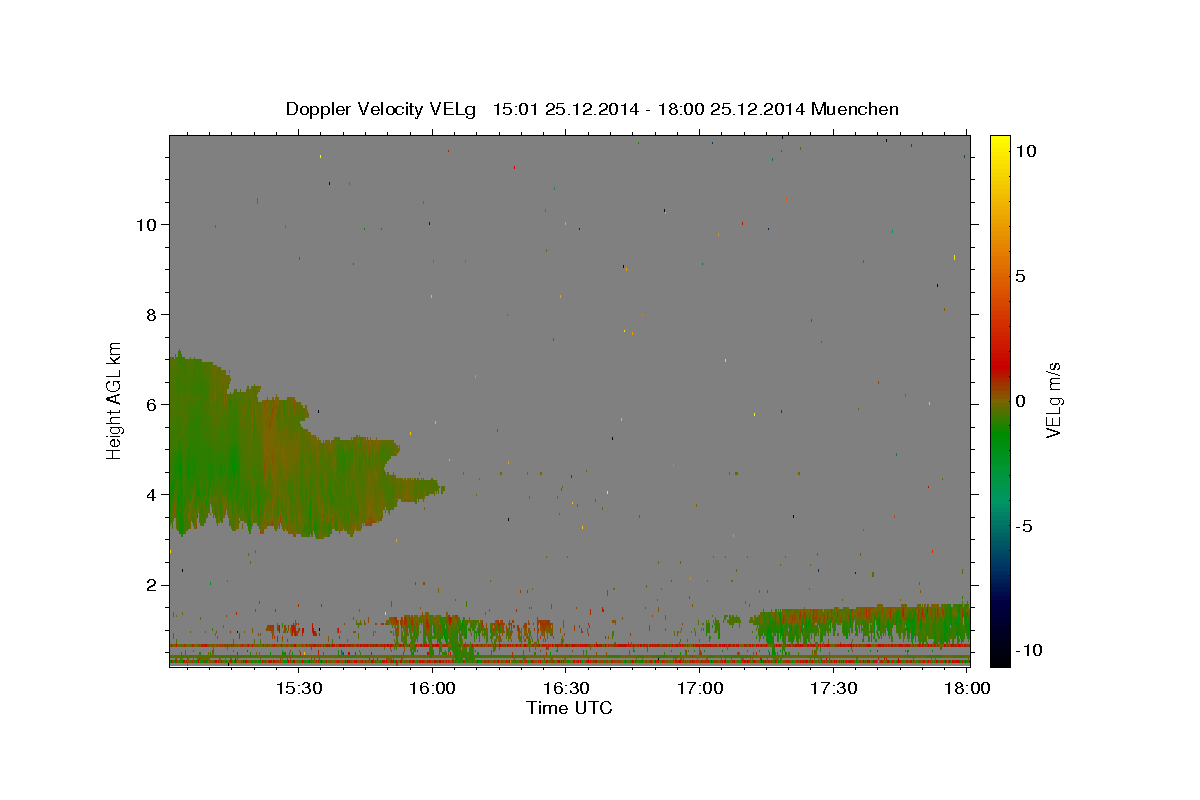Click the height tick label 8
This screenshot has width=1200, height=800.
150,315
